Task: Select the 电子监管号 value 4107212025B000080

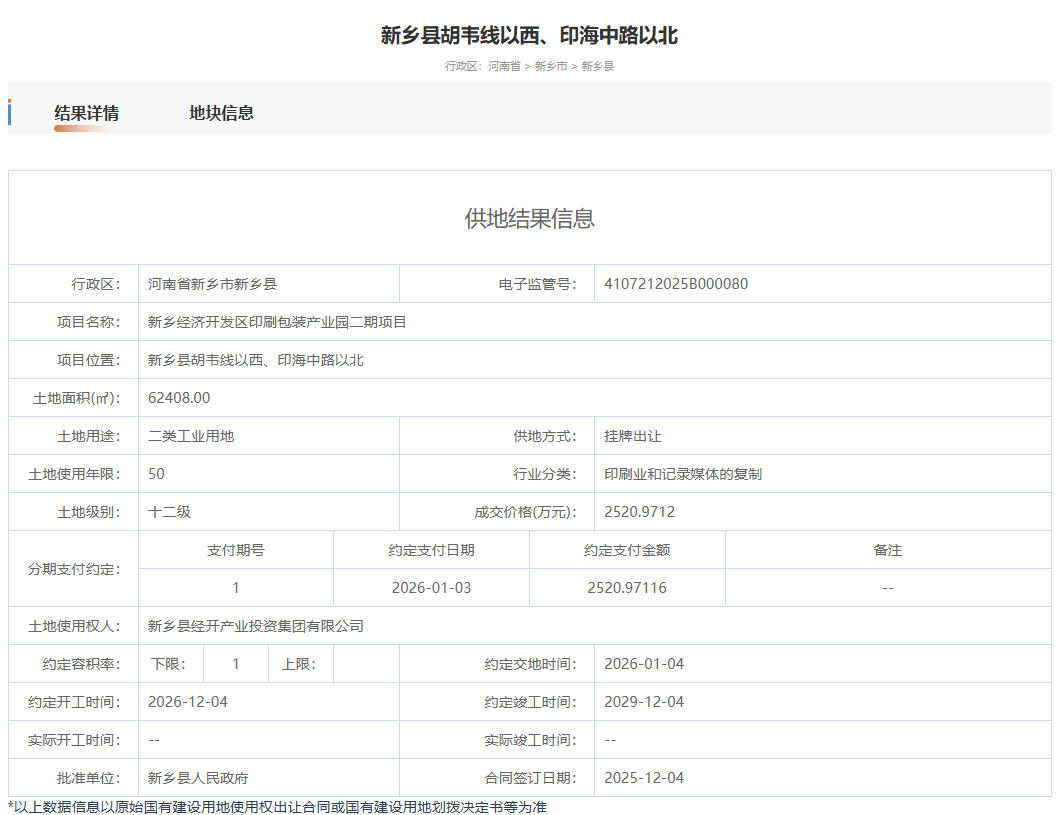Action: [x=676, y=284]
